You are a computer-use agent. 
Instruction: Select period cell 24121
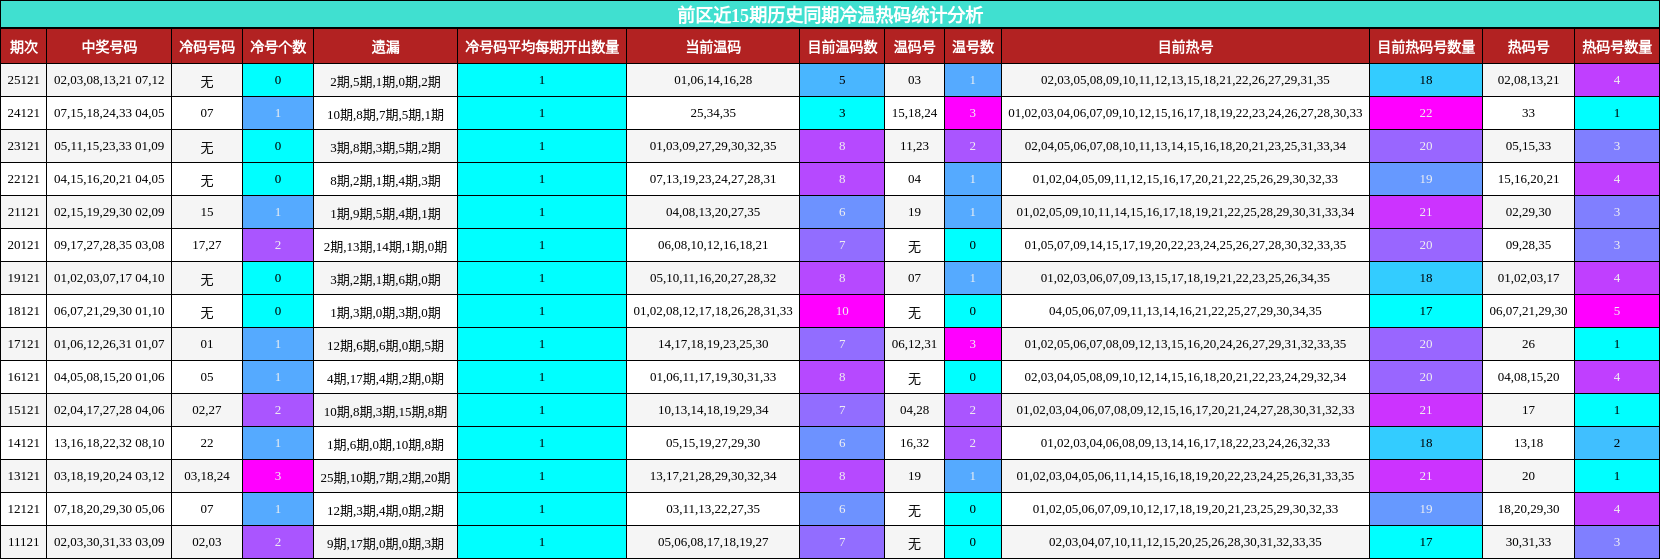24,113
